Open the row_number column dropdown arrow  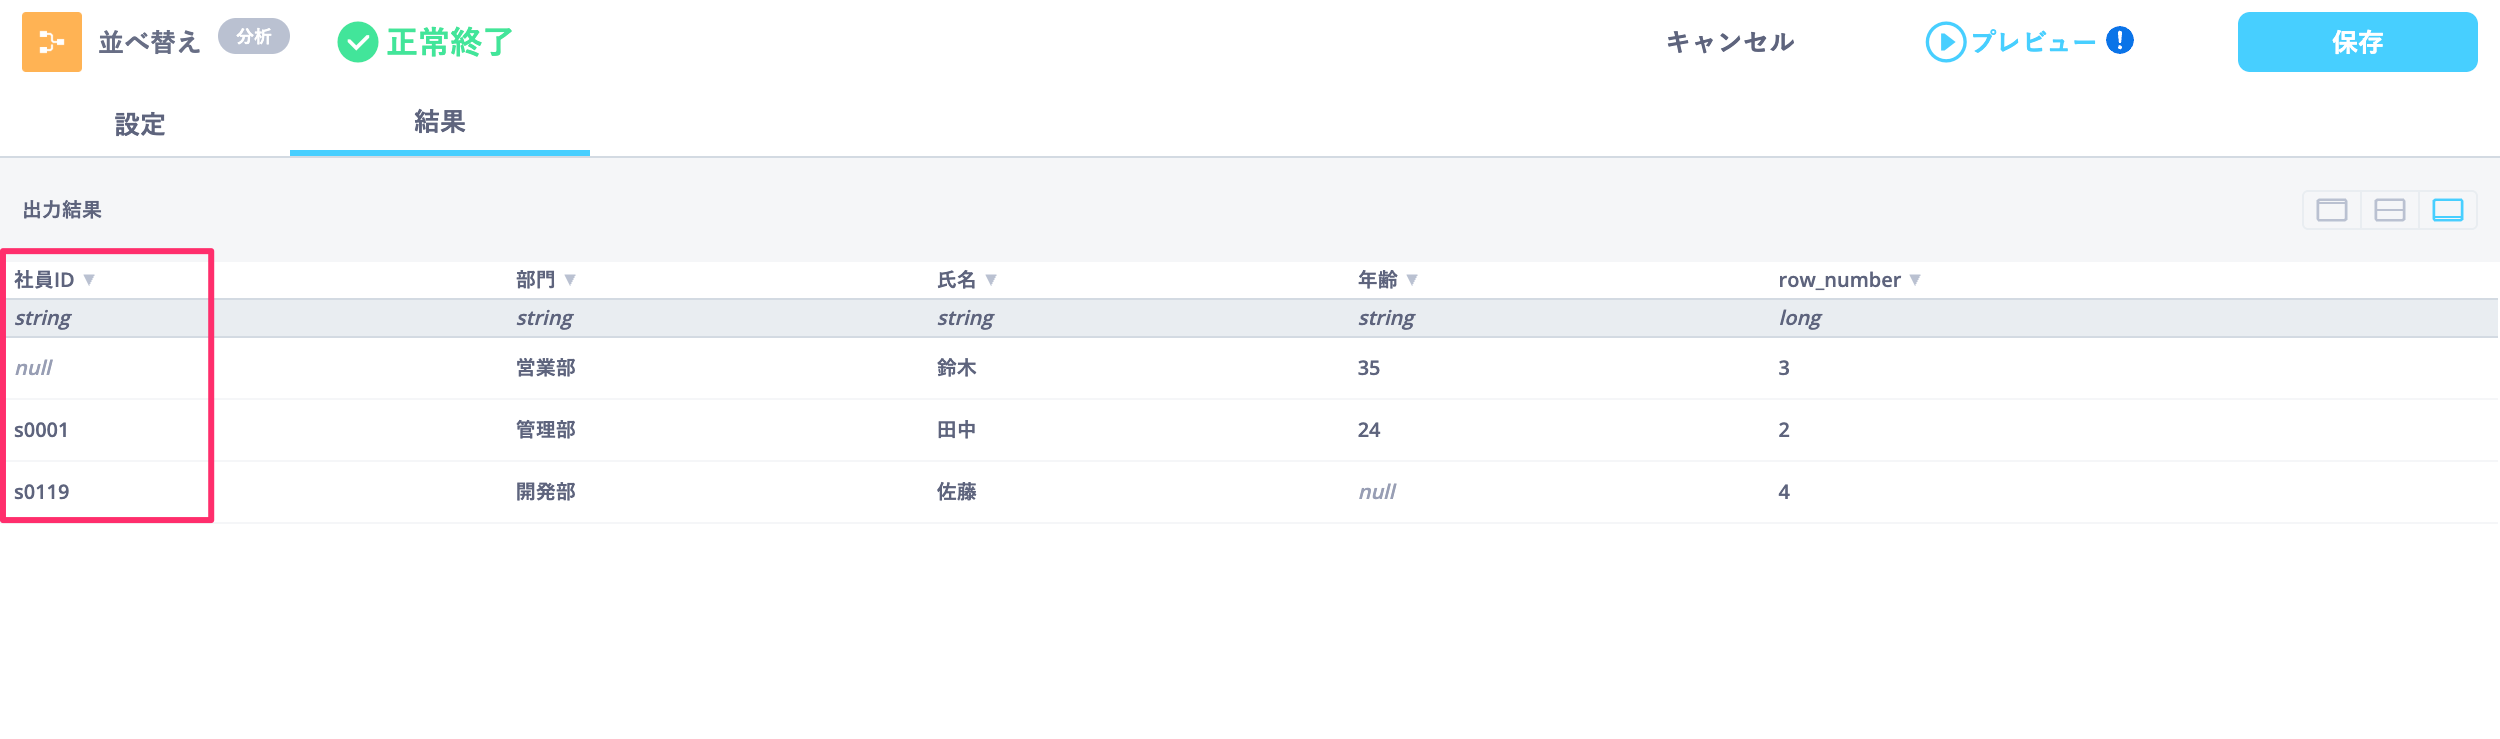(1915, 280)
